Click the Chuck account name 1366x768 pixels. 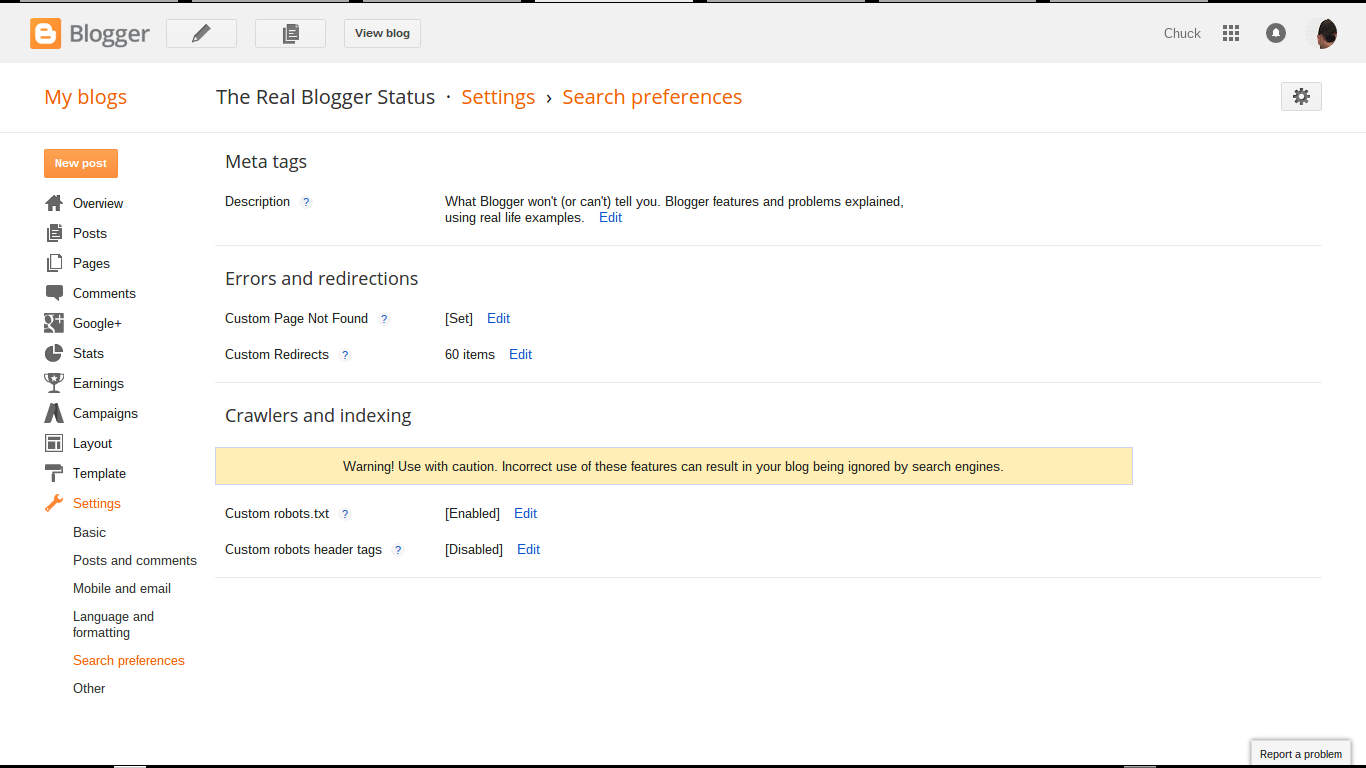coord(1182,33)
